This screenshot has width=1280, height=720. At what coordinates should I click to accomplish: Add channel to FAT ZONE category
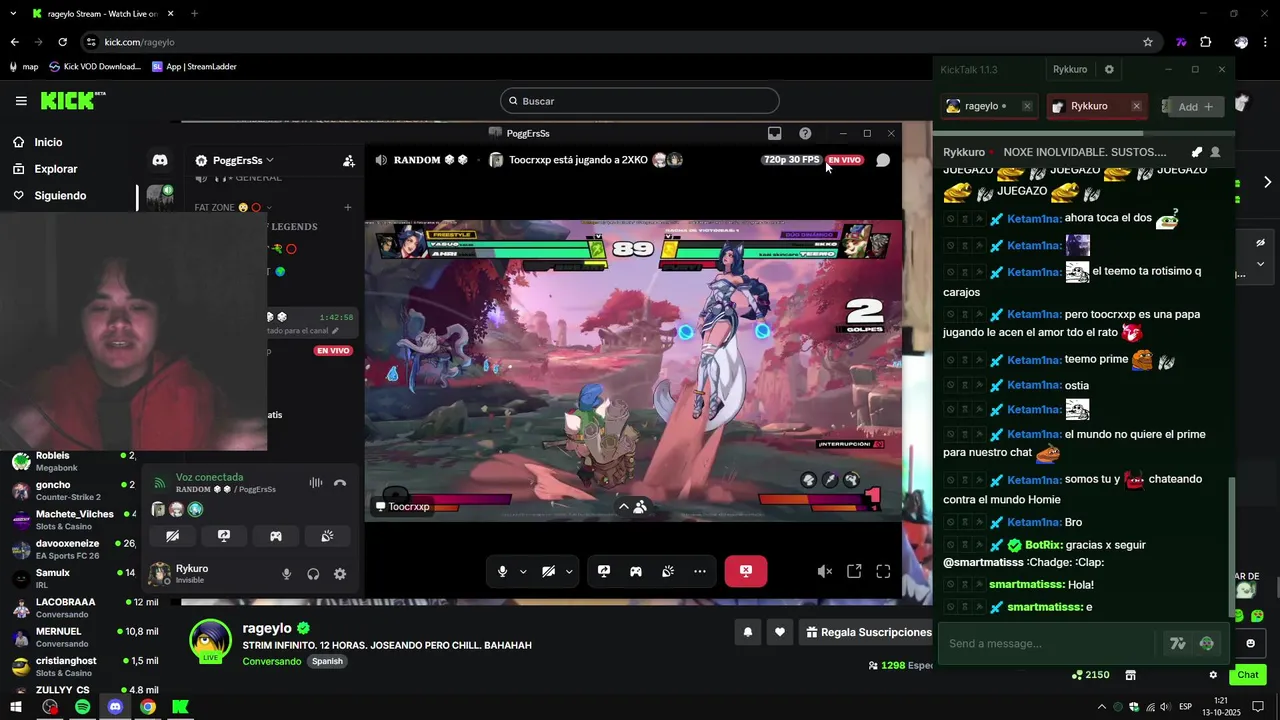[347, 208]
